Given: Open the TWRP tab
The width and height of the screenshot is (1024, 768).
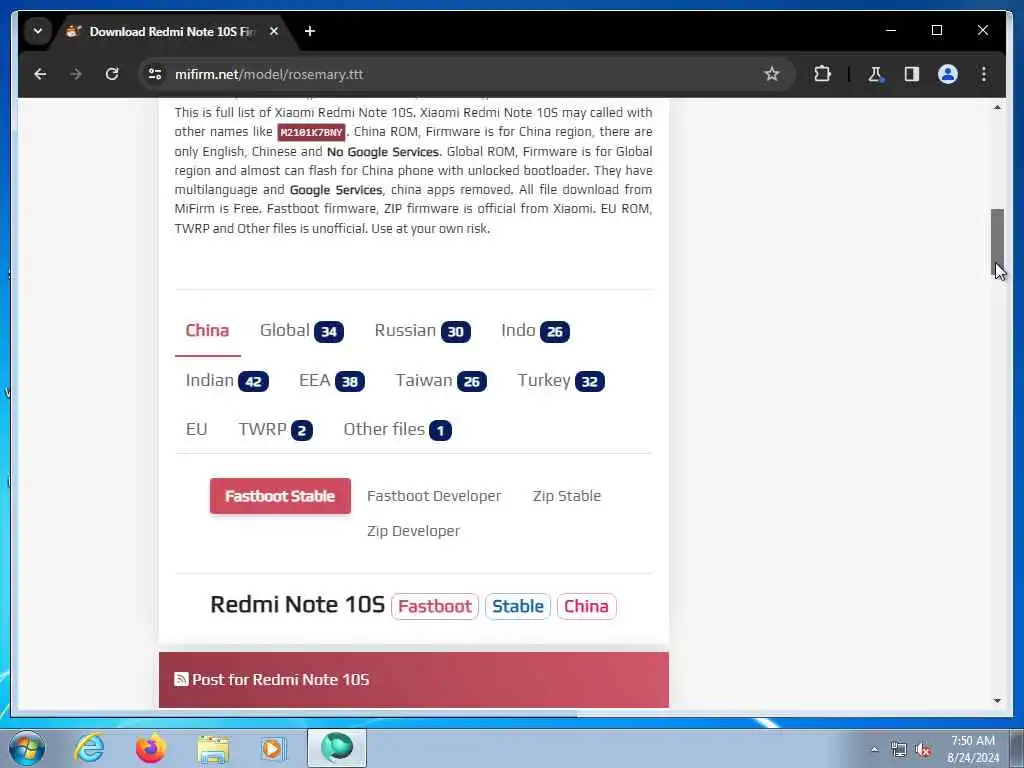Looking at the screenshot, I should tap(275, 430).
